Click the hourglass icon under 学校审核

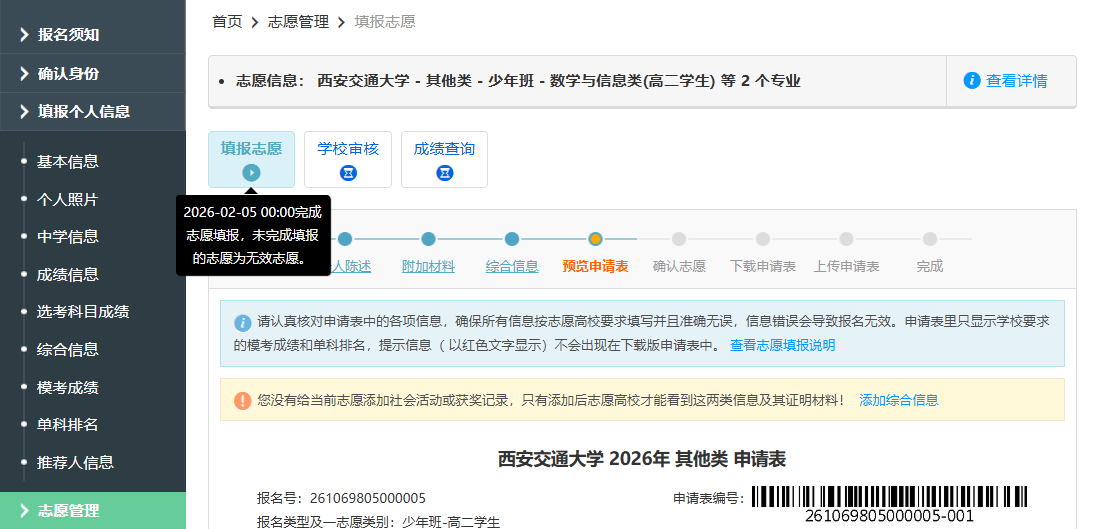tap(348, 173)
